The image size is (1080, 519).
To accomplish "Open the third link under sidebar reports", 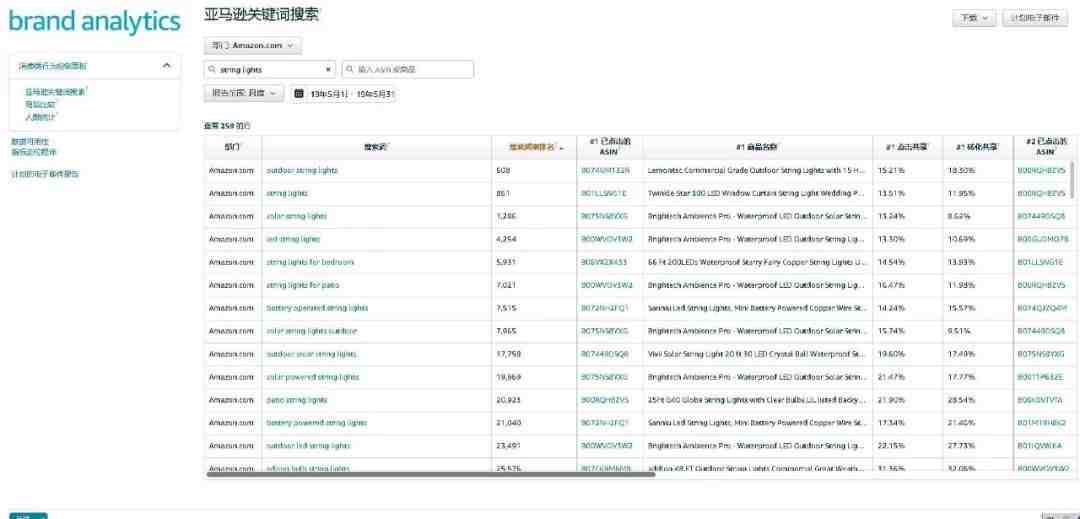I will 41,116.
